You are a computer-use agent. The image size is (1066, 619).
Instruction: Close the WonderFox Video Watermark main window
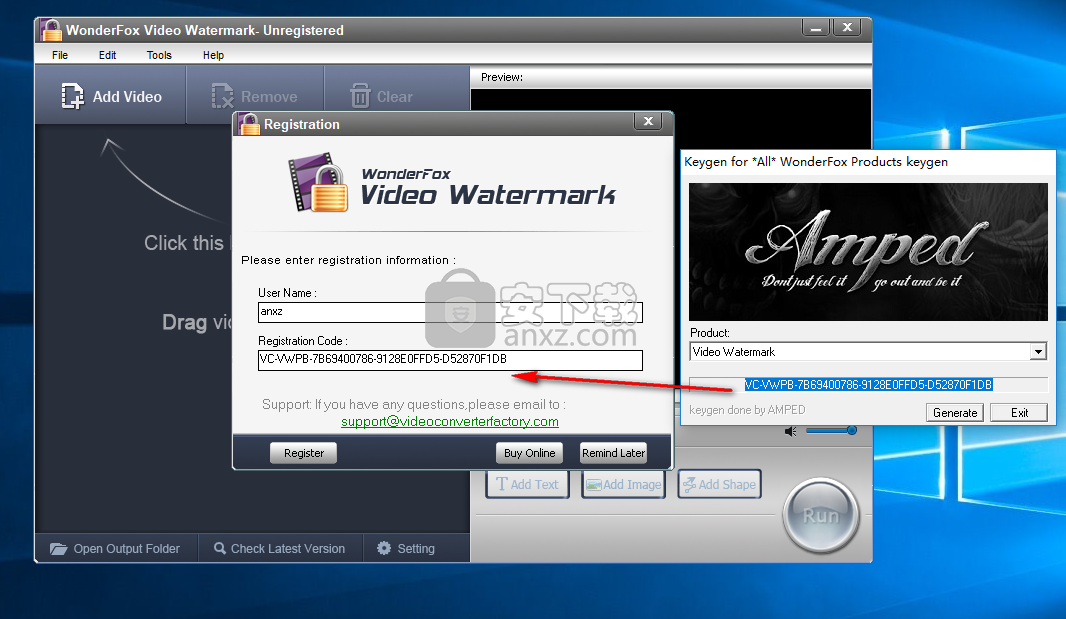click(847, 28)
